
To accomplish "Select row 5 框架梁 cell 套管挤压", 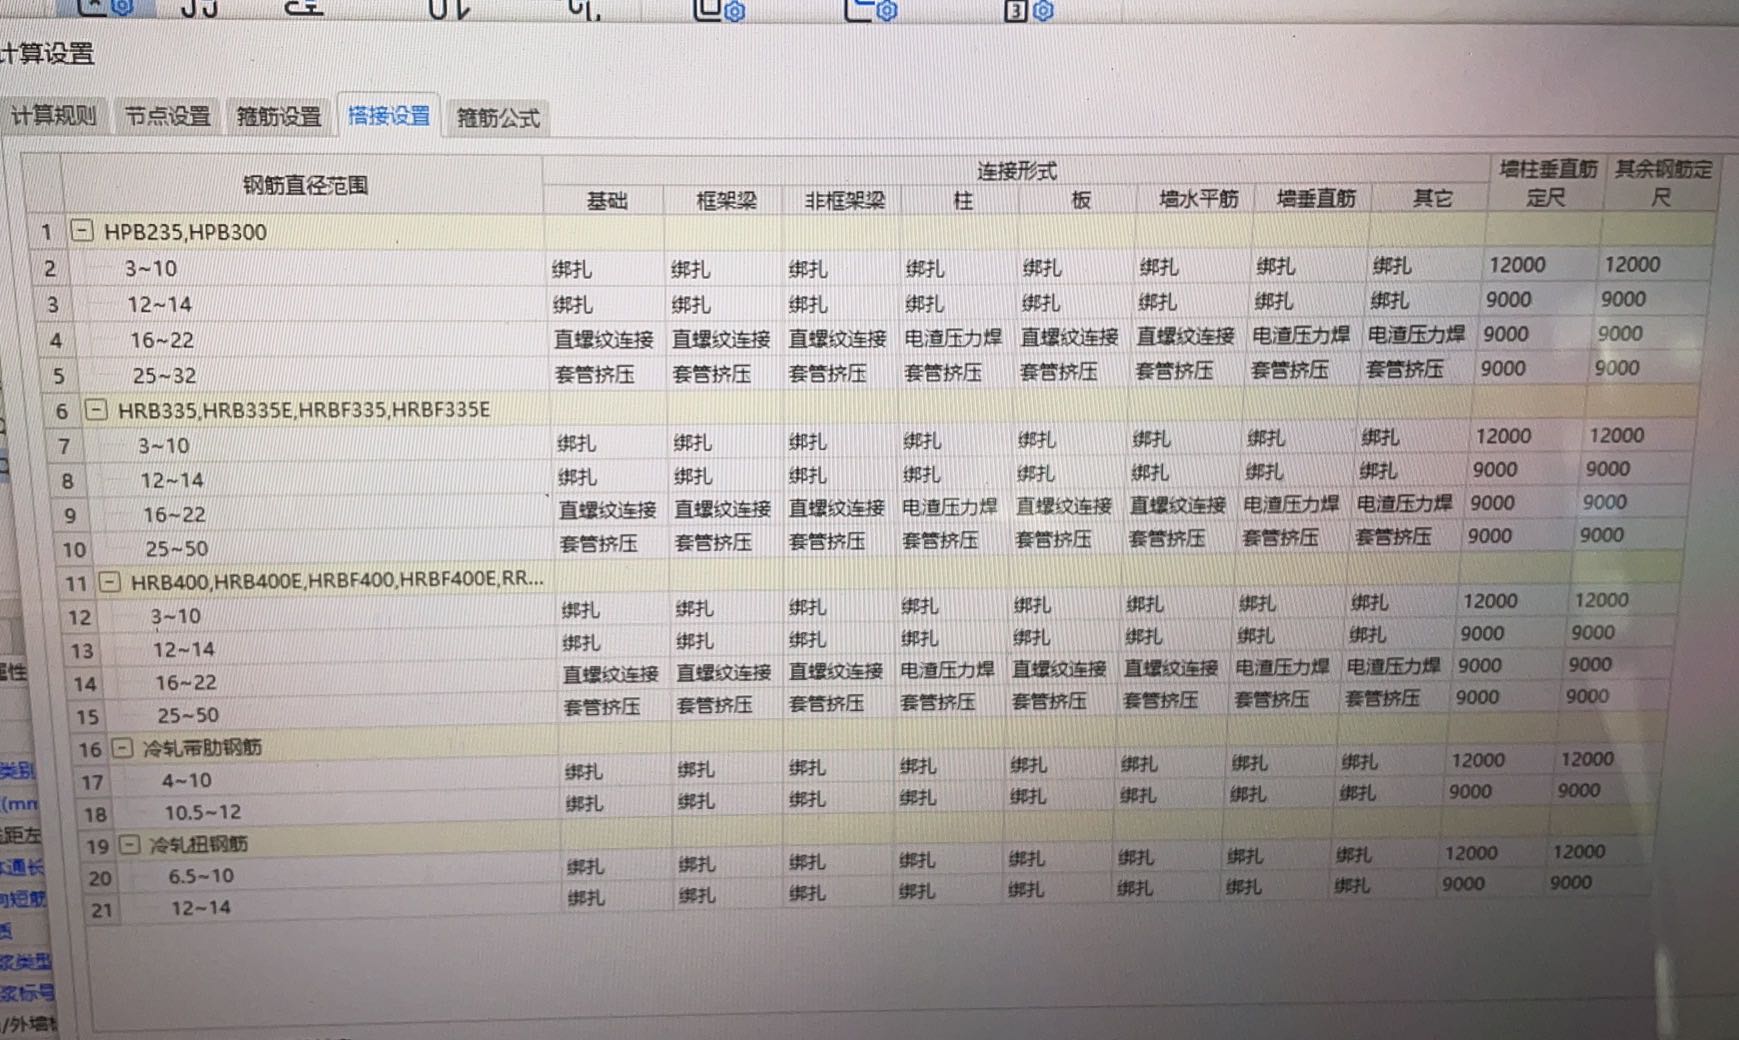I will click(x=711, y=374).
